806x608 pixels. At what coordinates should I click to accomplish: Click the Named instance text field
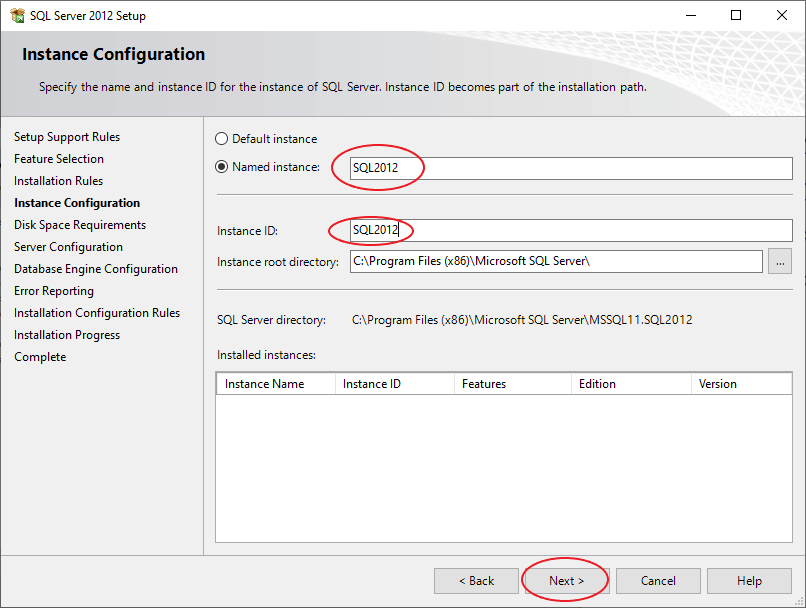pos(571,168)
